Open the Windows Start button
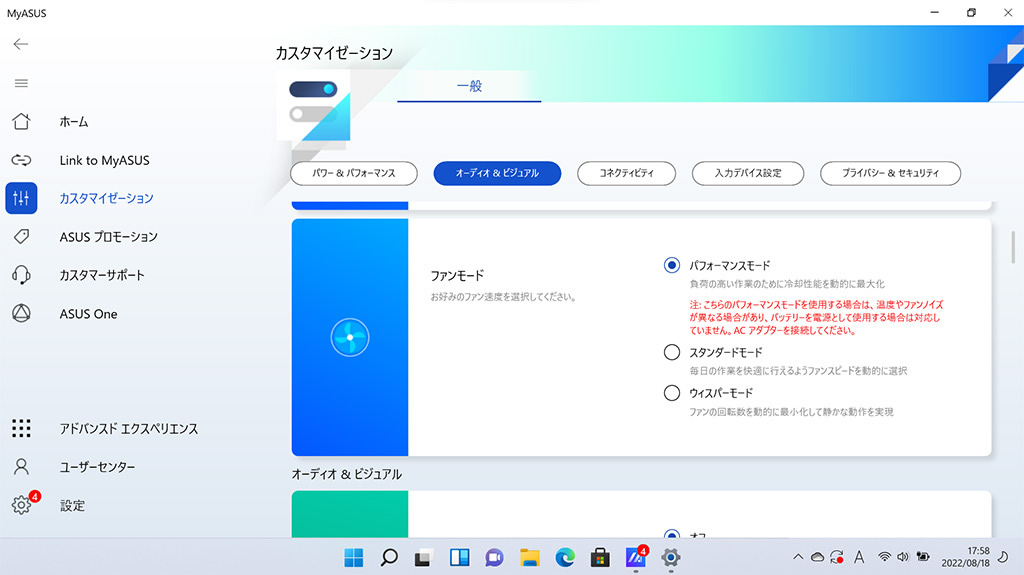Screen dimensions: 1024x575 [353, 557]
